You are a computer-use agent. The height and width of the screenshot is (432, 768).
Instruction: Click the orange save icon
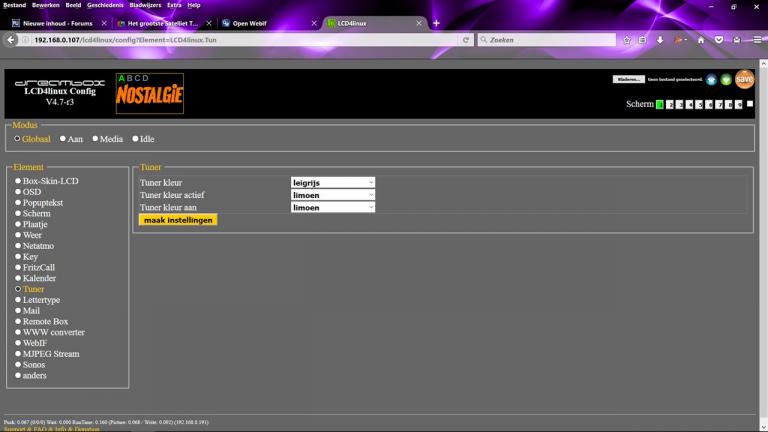[744, 80]
